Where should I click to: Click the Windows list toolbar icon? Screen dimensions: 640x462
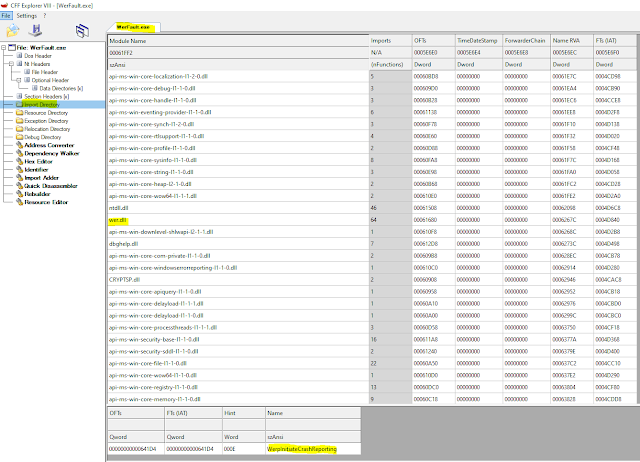coord(82,31)
